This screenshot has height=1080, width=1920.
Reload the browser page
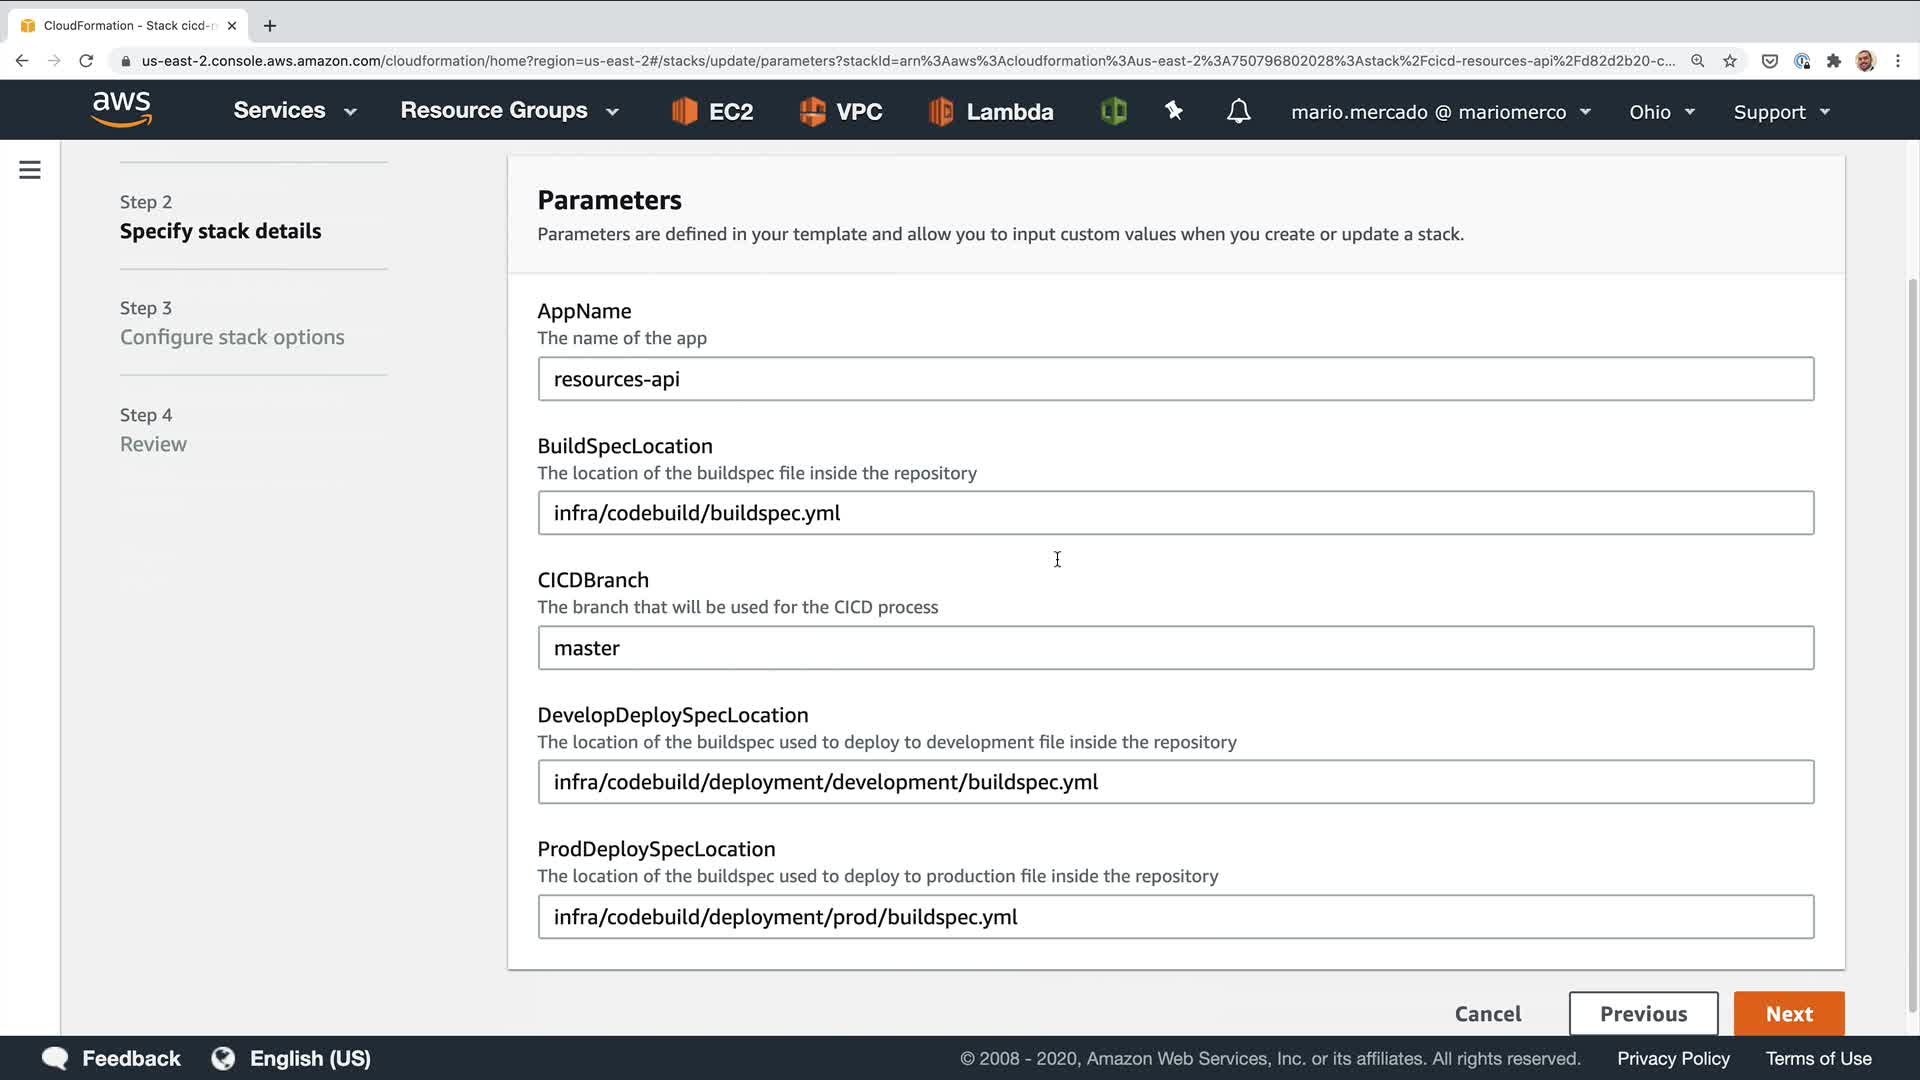[86, 61]
